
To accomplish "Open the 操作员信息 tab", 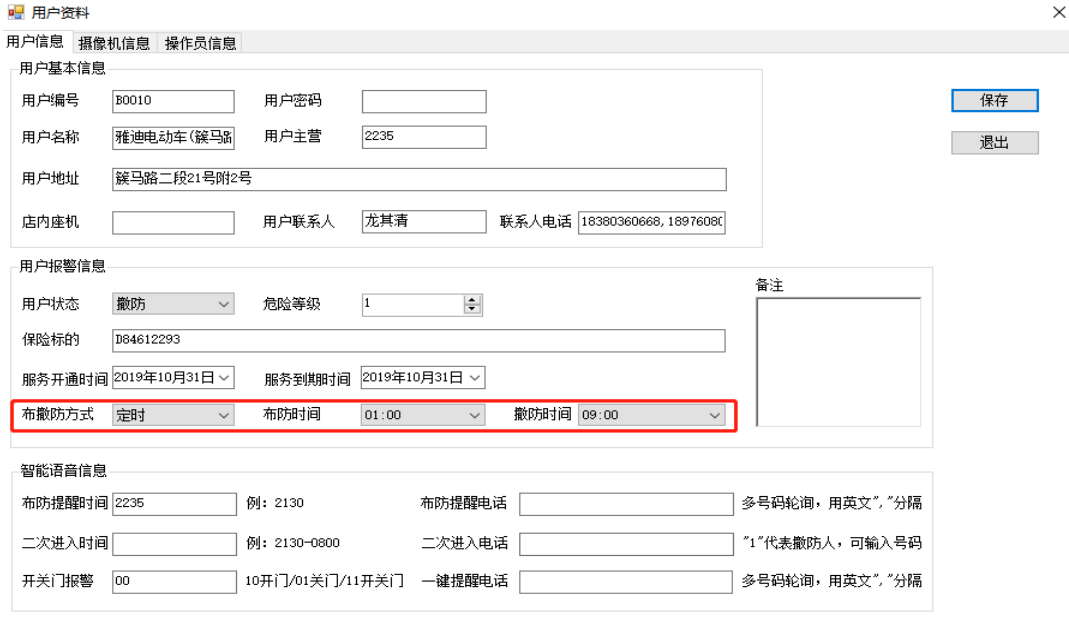I will pyautogui.click(x=200, y=43).
